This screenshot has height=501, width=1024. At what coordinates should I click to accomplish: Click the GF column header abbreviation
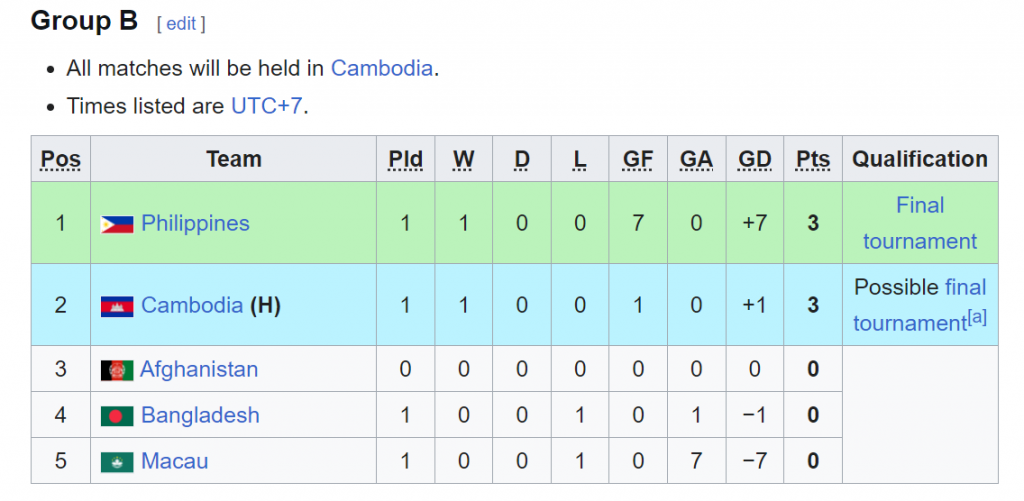638,159
